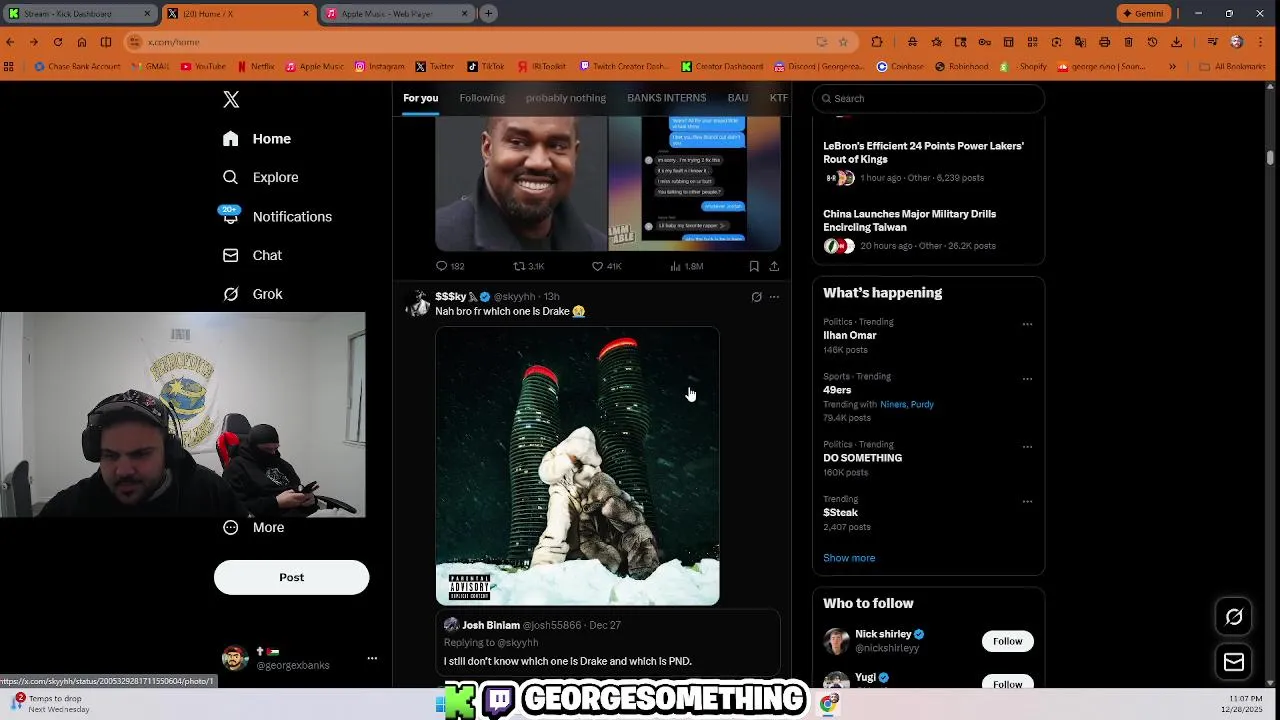Reload the page
This screenshot has width=1280, height=720.
click(58, 42)
